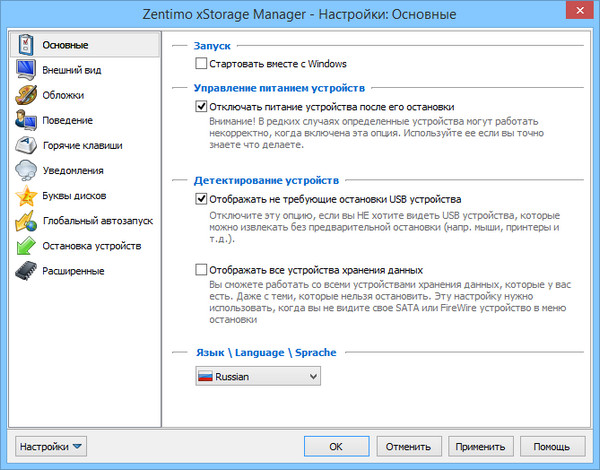Uncheck Отключать питание устройства после его остановки
This screenshot has height=470, width=600.
[202, 106]
